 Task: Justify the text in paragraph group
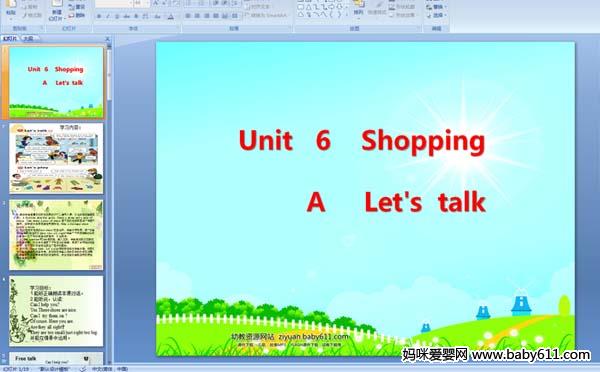[216, 16]
